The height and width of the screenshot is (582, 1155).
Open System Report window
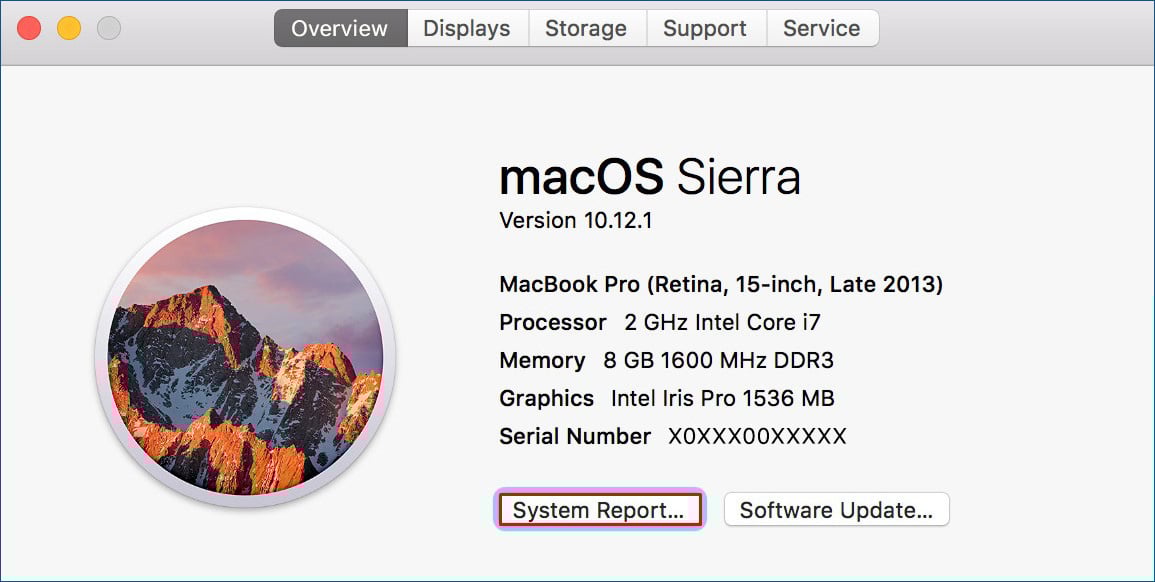[x=600, y=510]
